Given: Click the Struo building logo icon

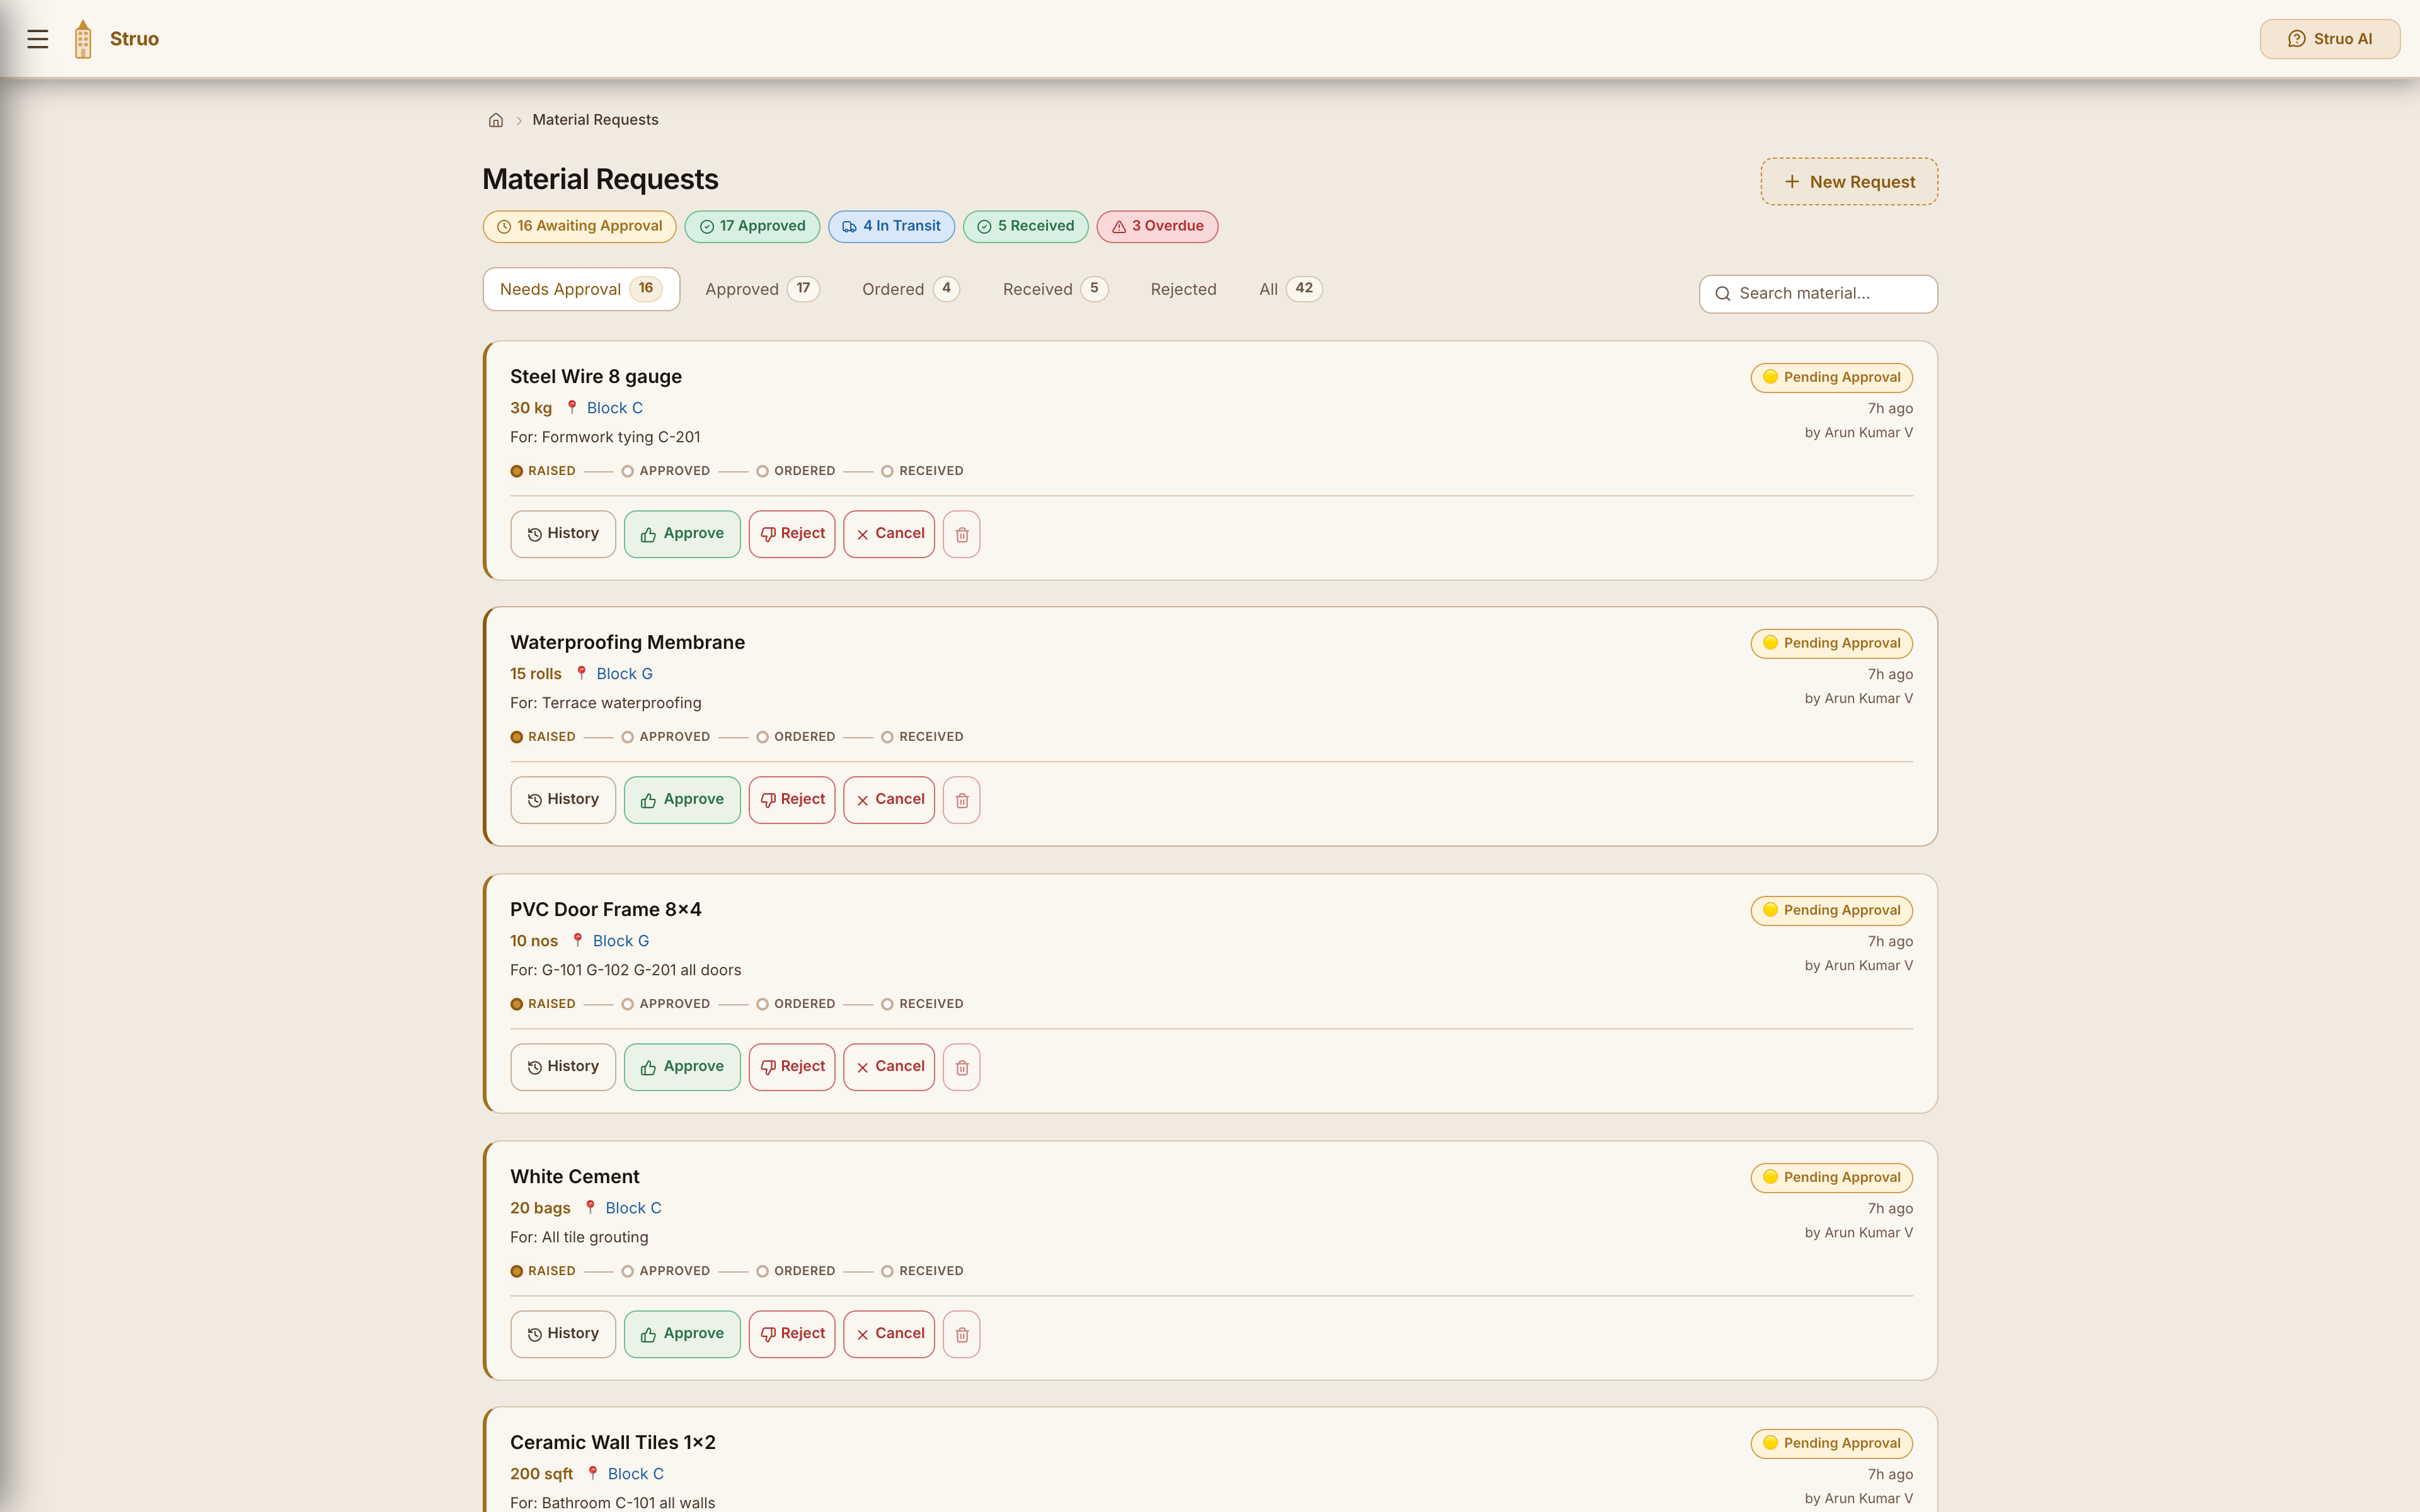Looking at the screenshot, I should pyautogui.click(x=83, y=39).
